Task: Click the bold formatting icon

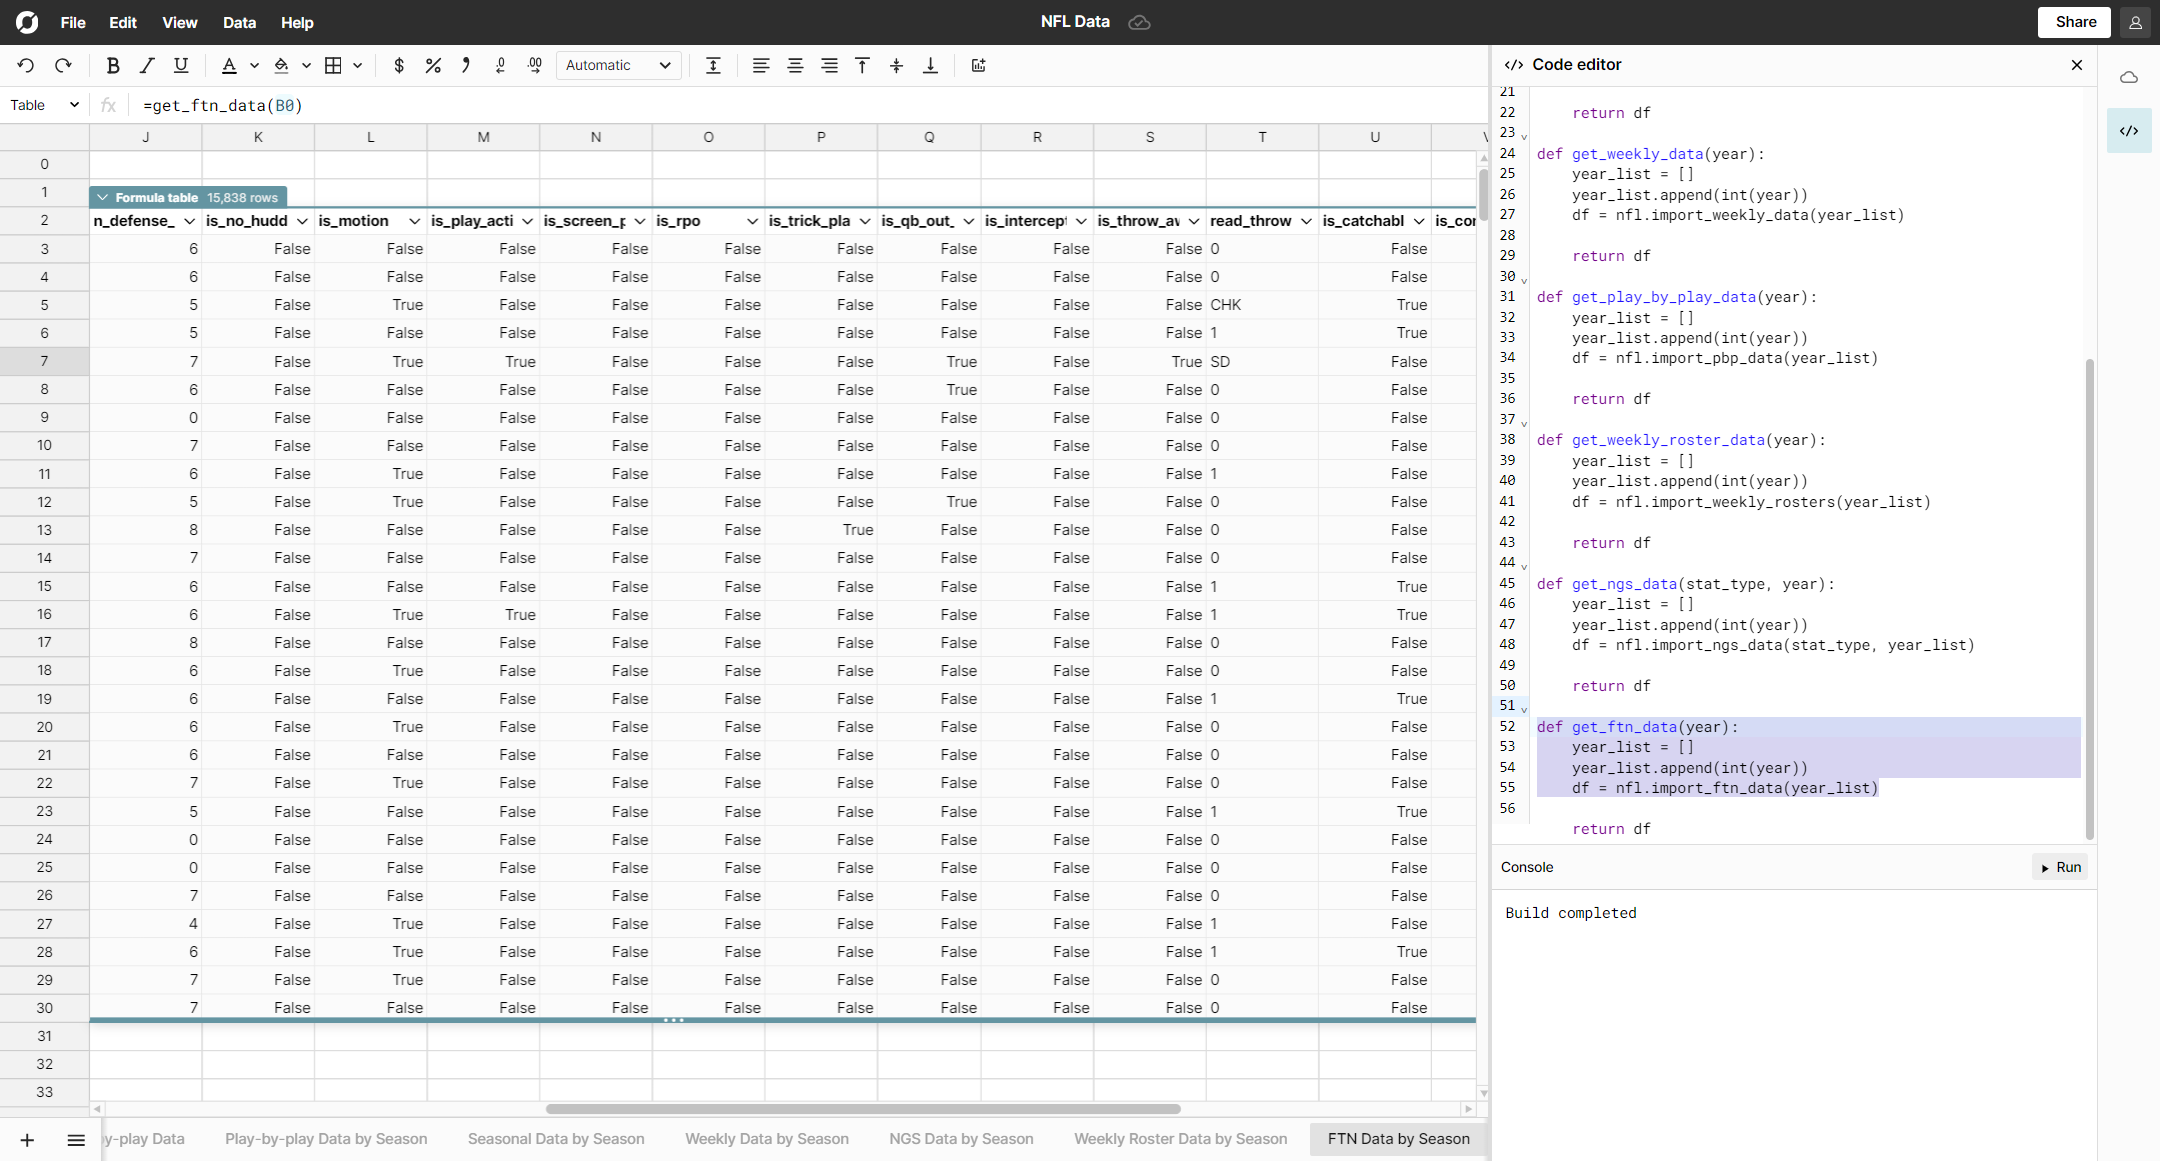Action: coord(113,66)
